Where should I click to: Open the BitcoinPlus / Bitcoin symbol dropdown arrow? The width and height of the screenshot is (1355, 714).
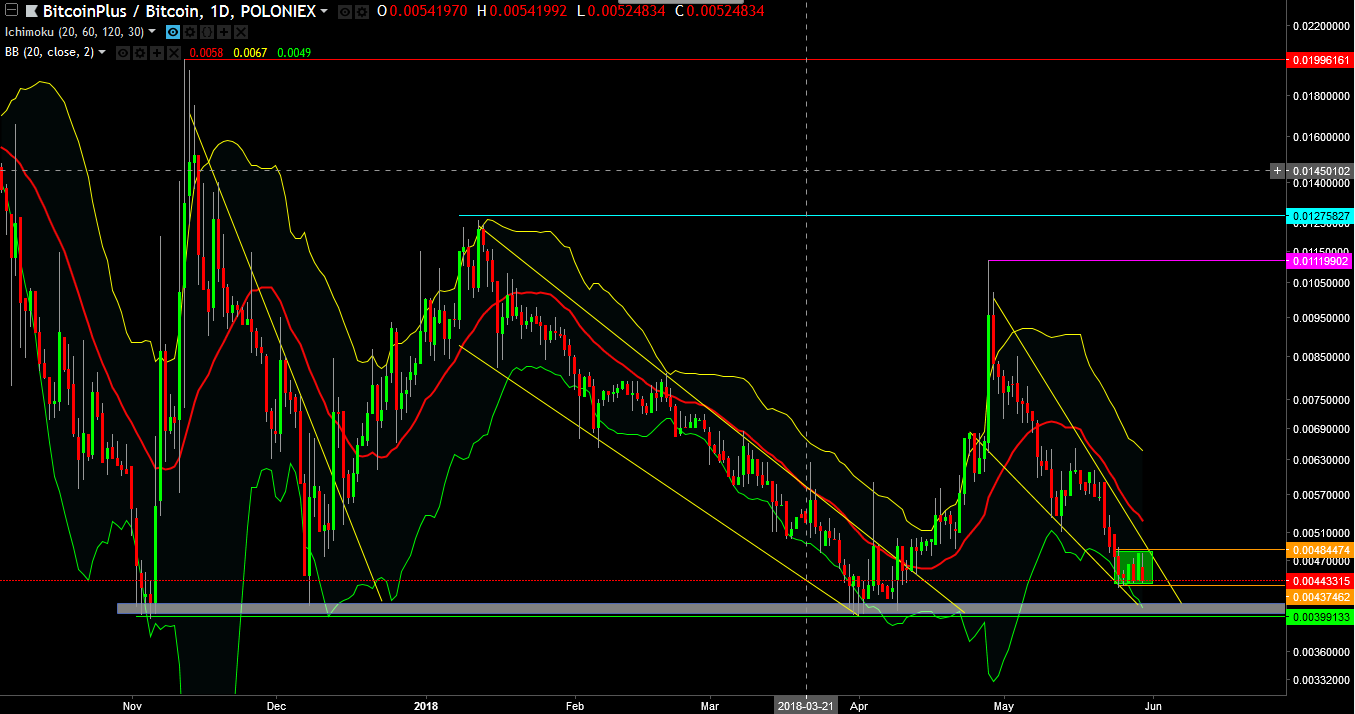(323, 11)
